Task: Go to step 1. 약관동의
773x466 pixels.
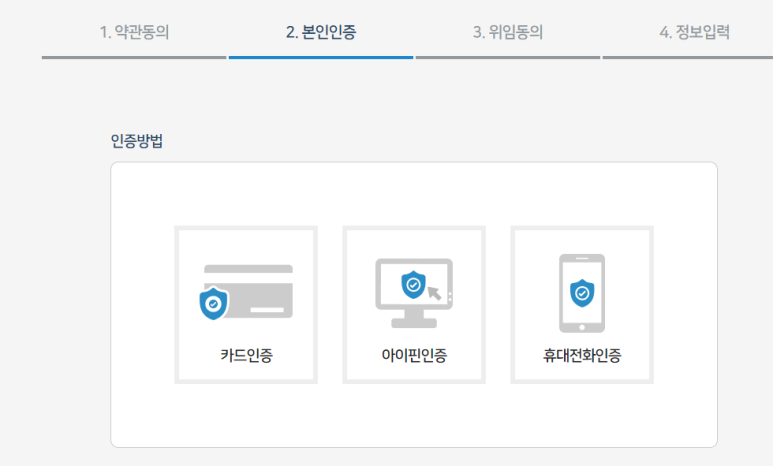Action: (134, 33)
